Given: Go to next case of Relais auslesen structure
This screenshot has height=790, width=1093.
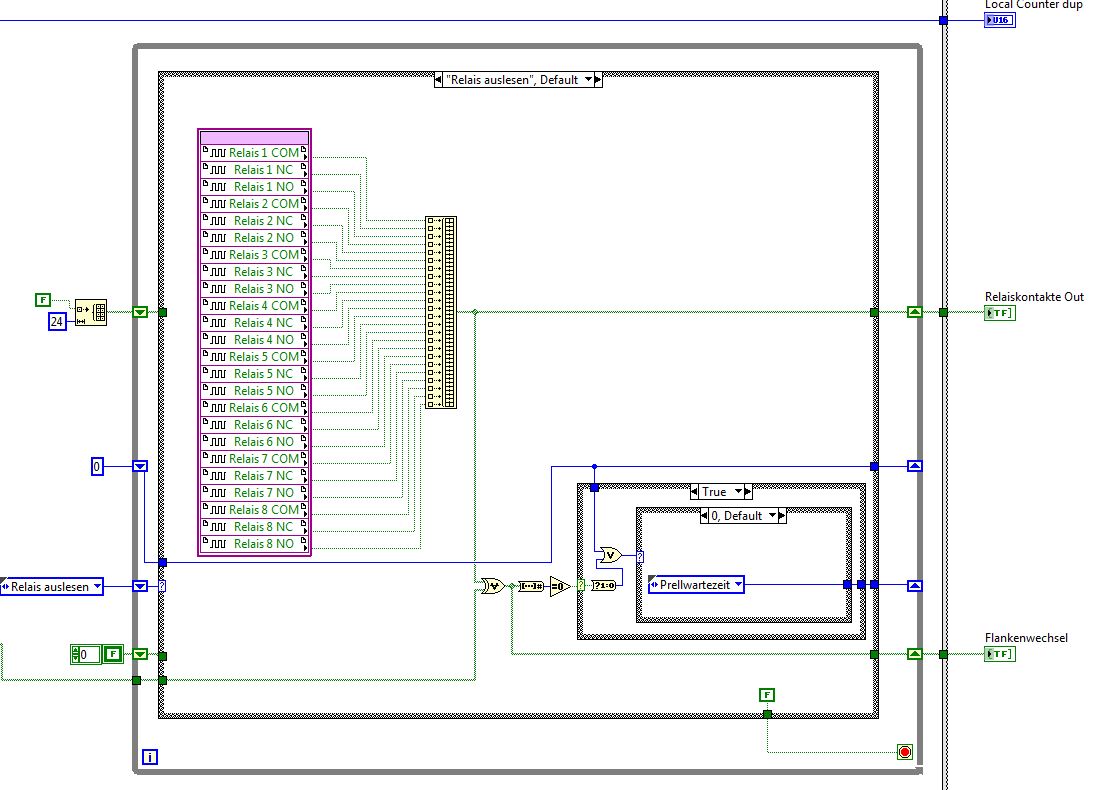Looking at the screenshot, I should click(598, 79).
